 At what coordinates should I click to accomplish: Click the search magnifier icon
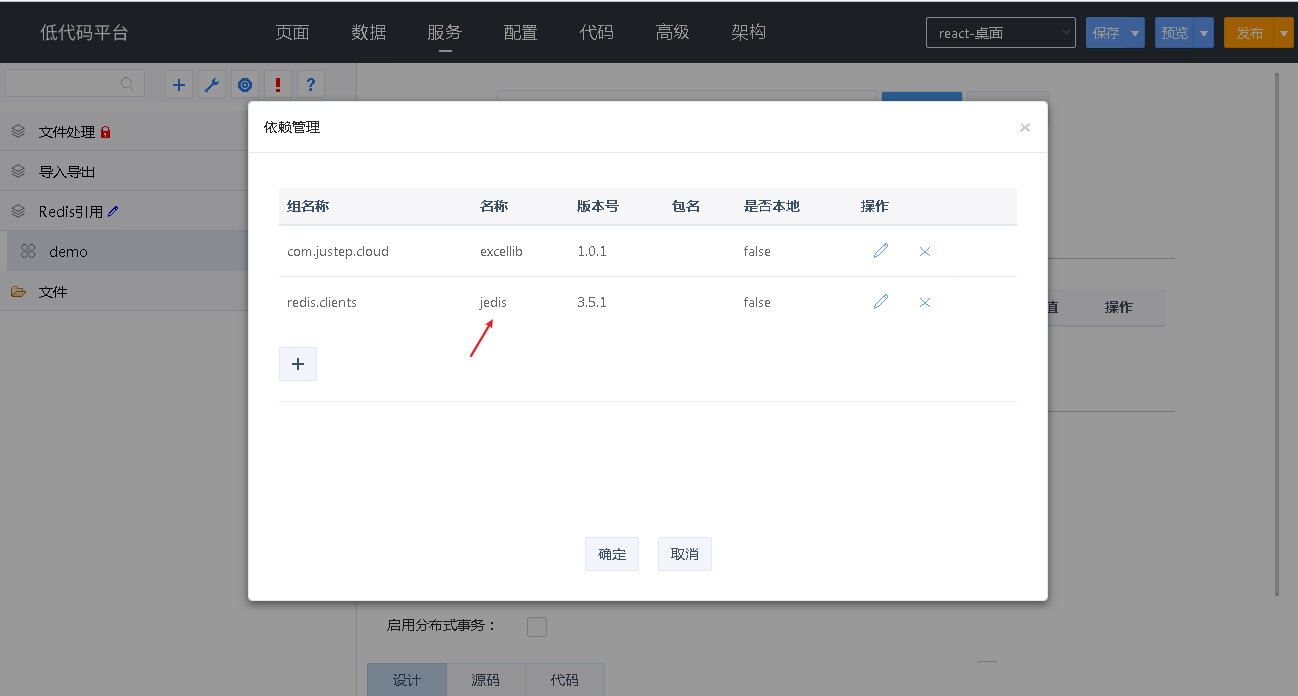pyautogui.click(x=128, y=84)
